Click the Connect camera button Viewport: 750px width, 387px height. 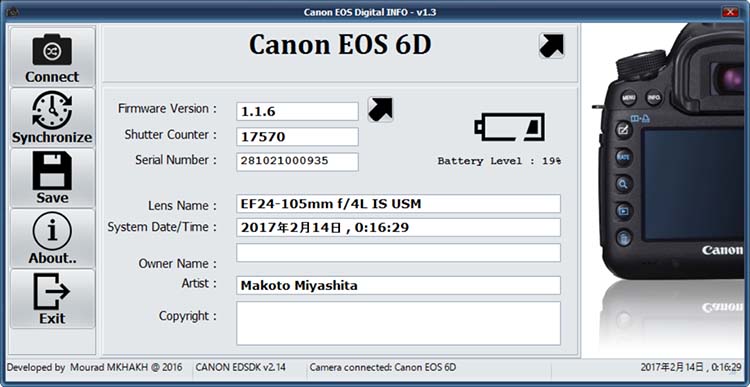52,56
